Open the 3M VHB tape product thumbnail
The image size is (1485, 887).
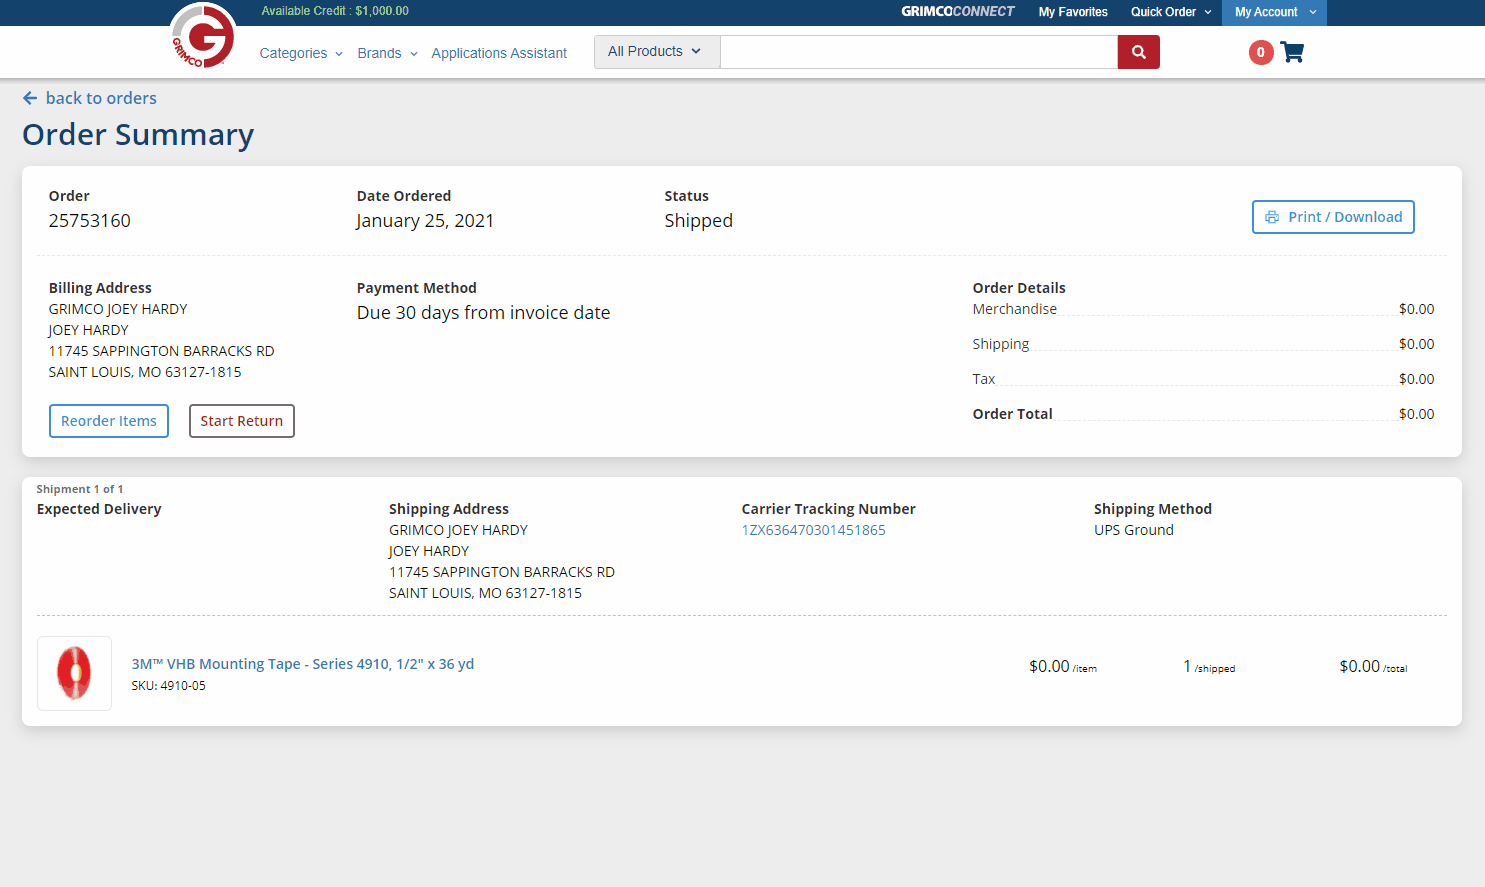(x=74, y=673)
